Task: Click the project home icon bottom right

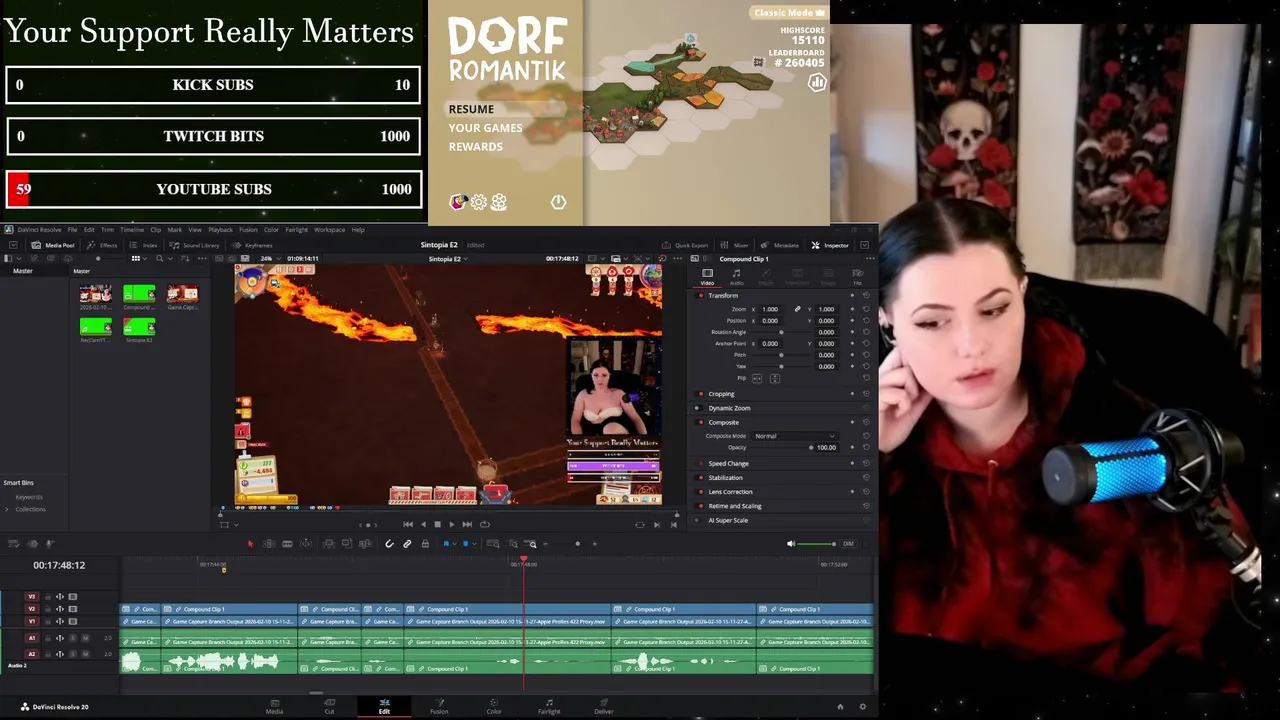Action: click(840, 707)
